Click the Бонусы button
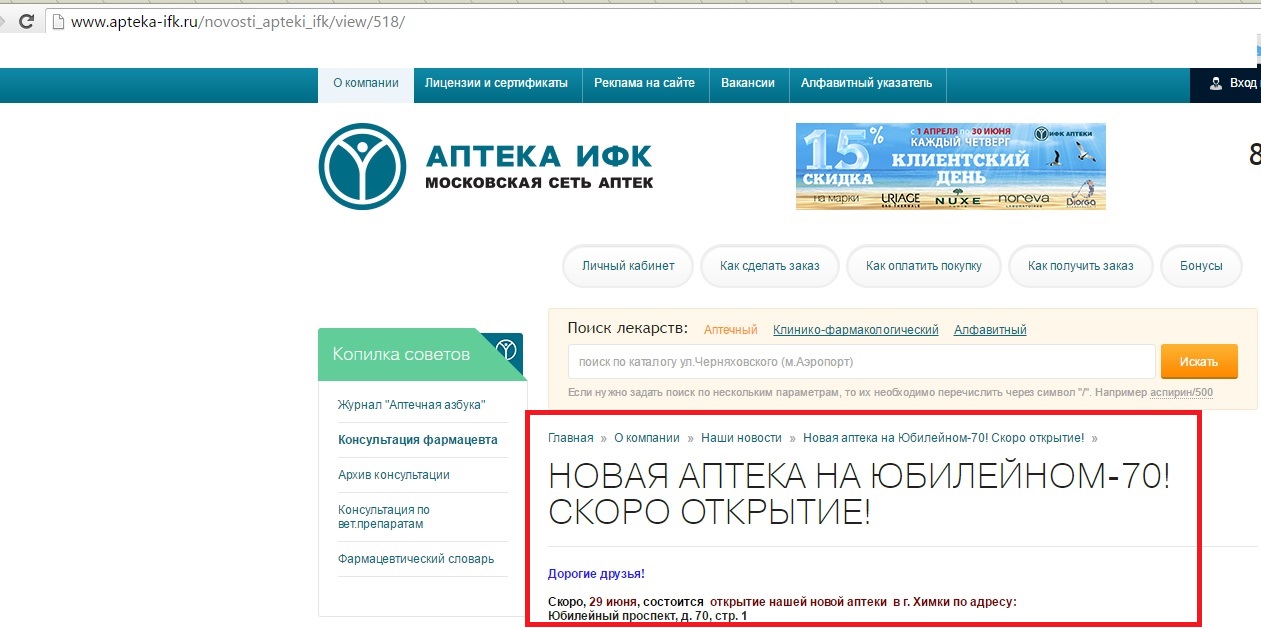Image resolution: width=1261 pixels, height=628 pixels. [1201, 266]
